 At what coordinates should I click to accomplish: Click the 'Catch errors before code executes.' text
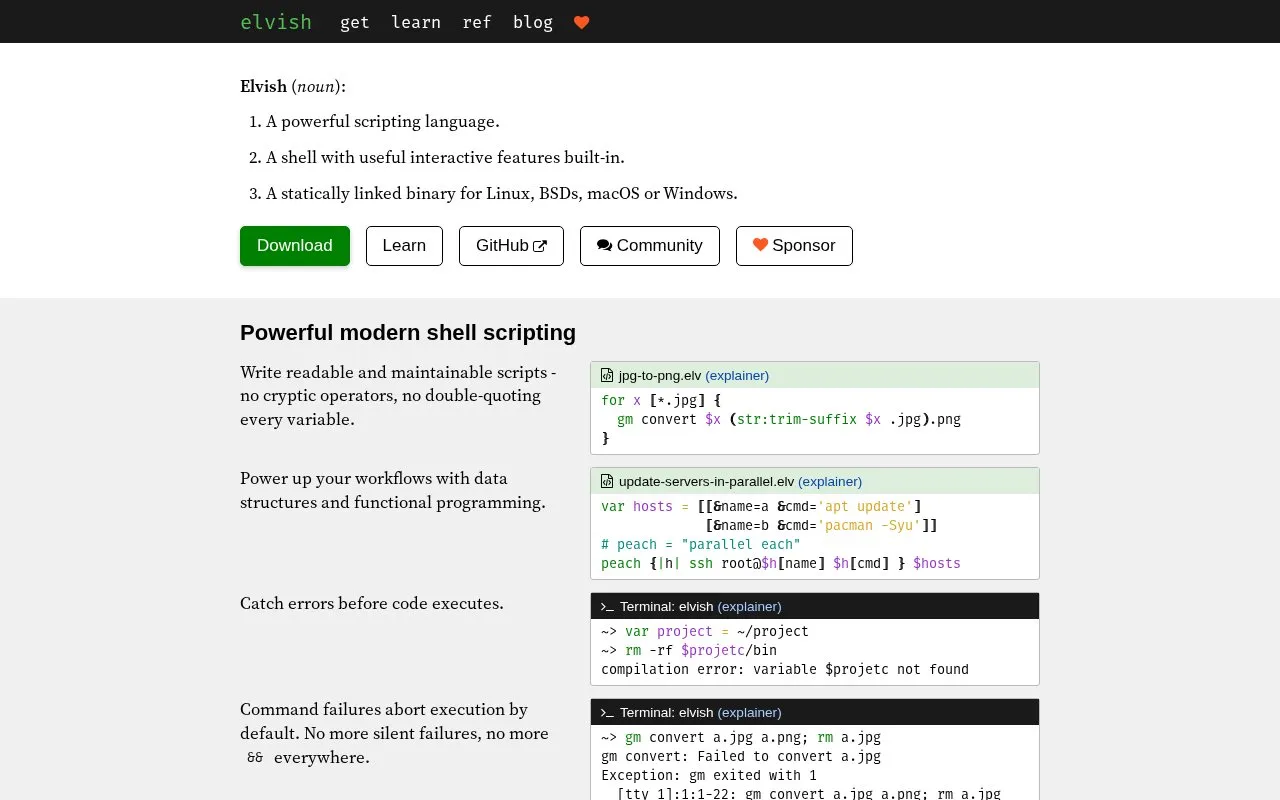[372, 604]
